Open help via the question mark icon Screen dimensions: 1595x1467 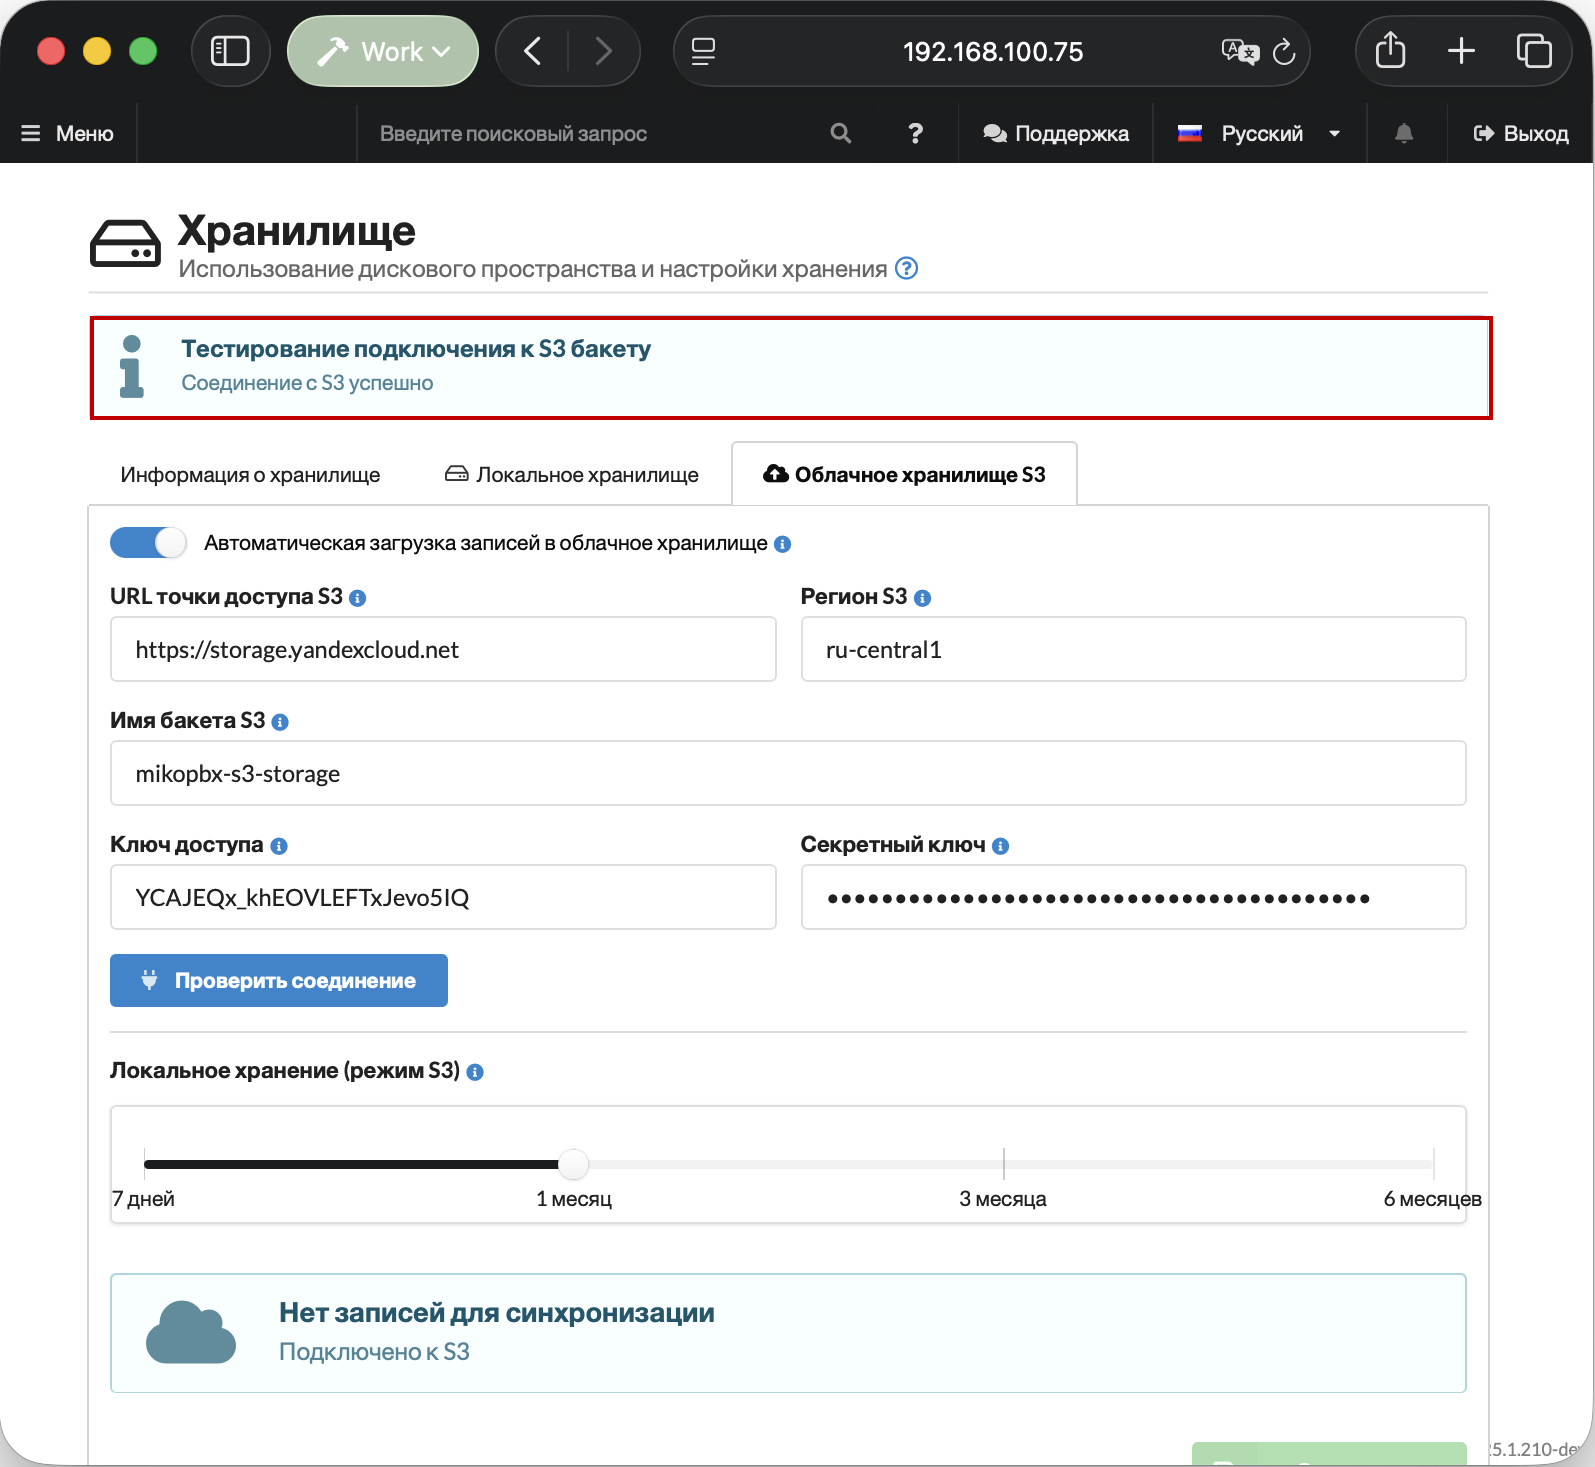(x=915, y=133)
